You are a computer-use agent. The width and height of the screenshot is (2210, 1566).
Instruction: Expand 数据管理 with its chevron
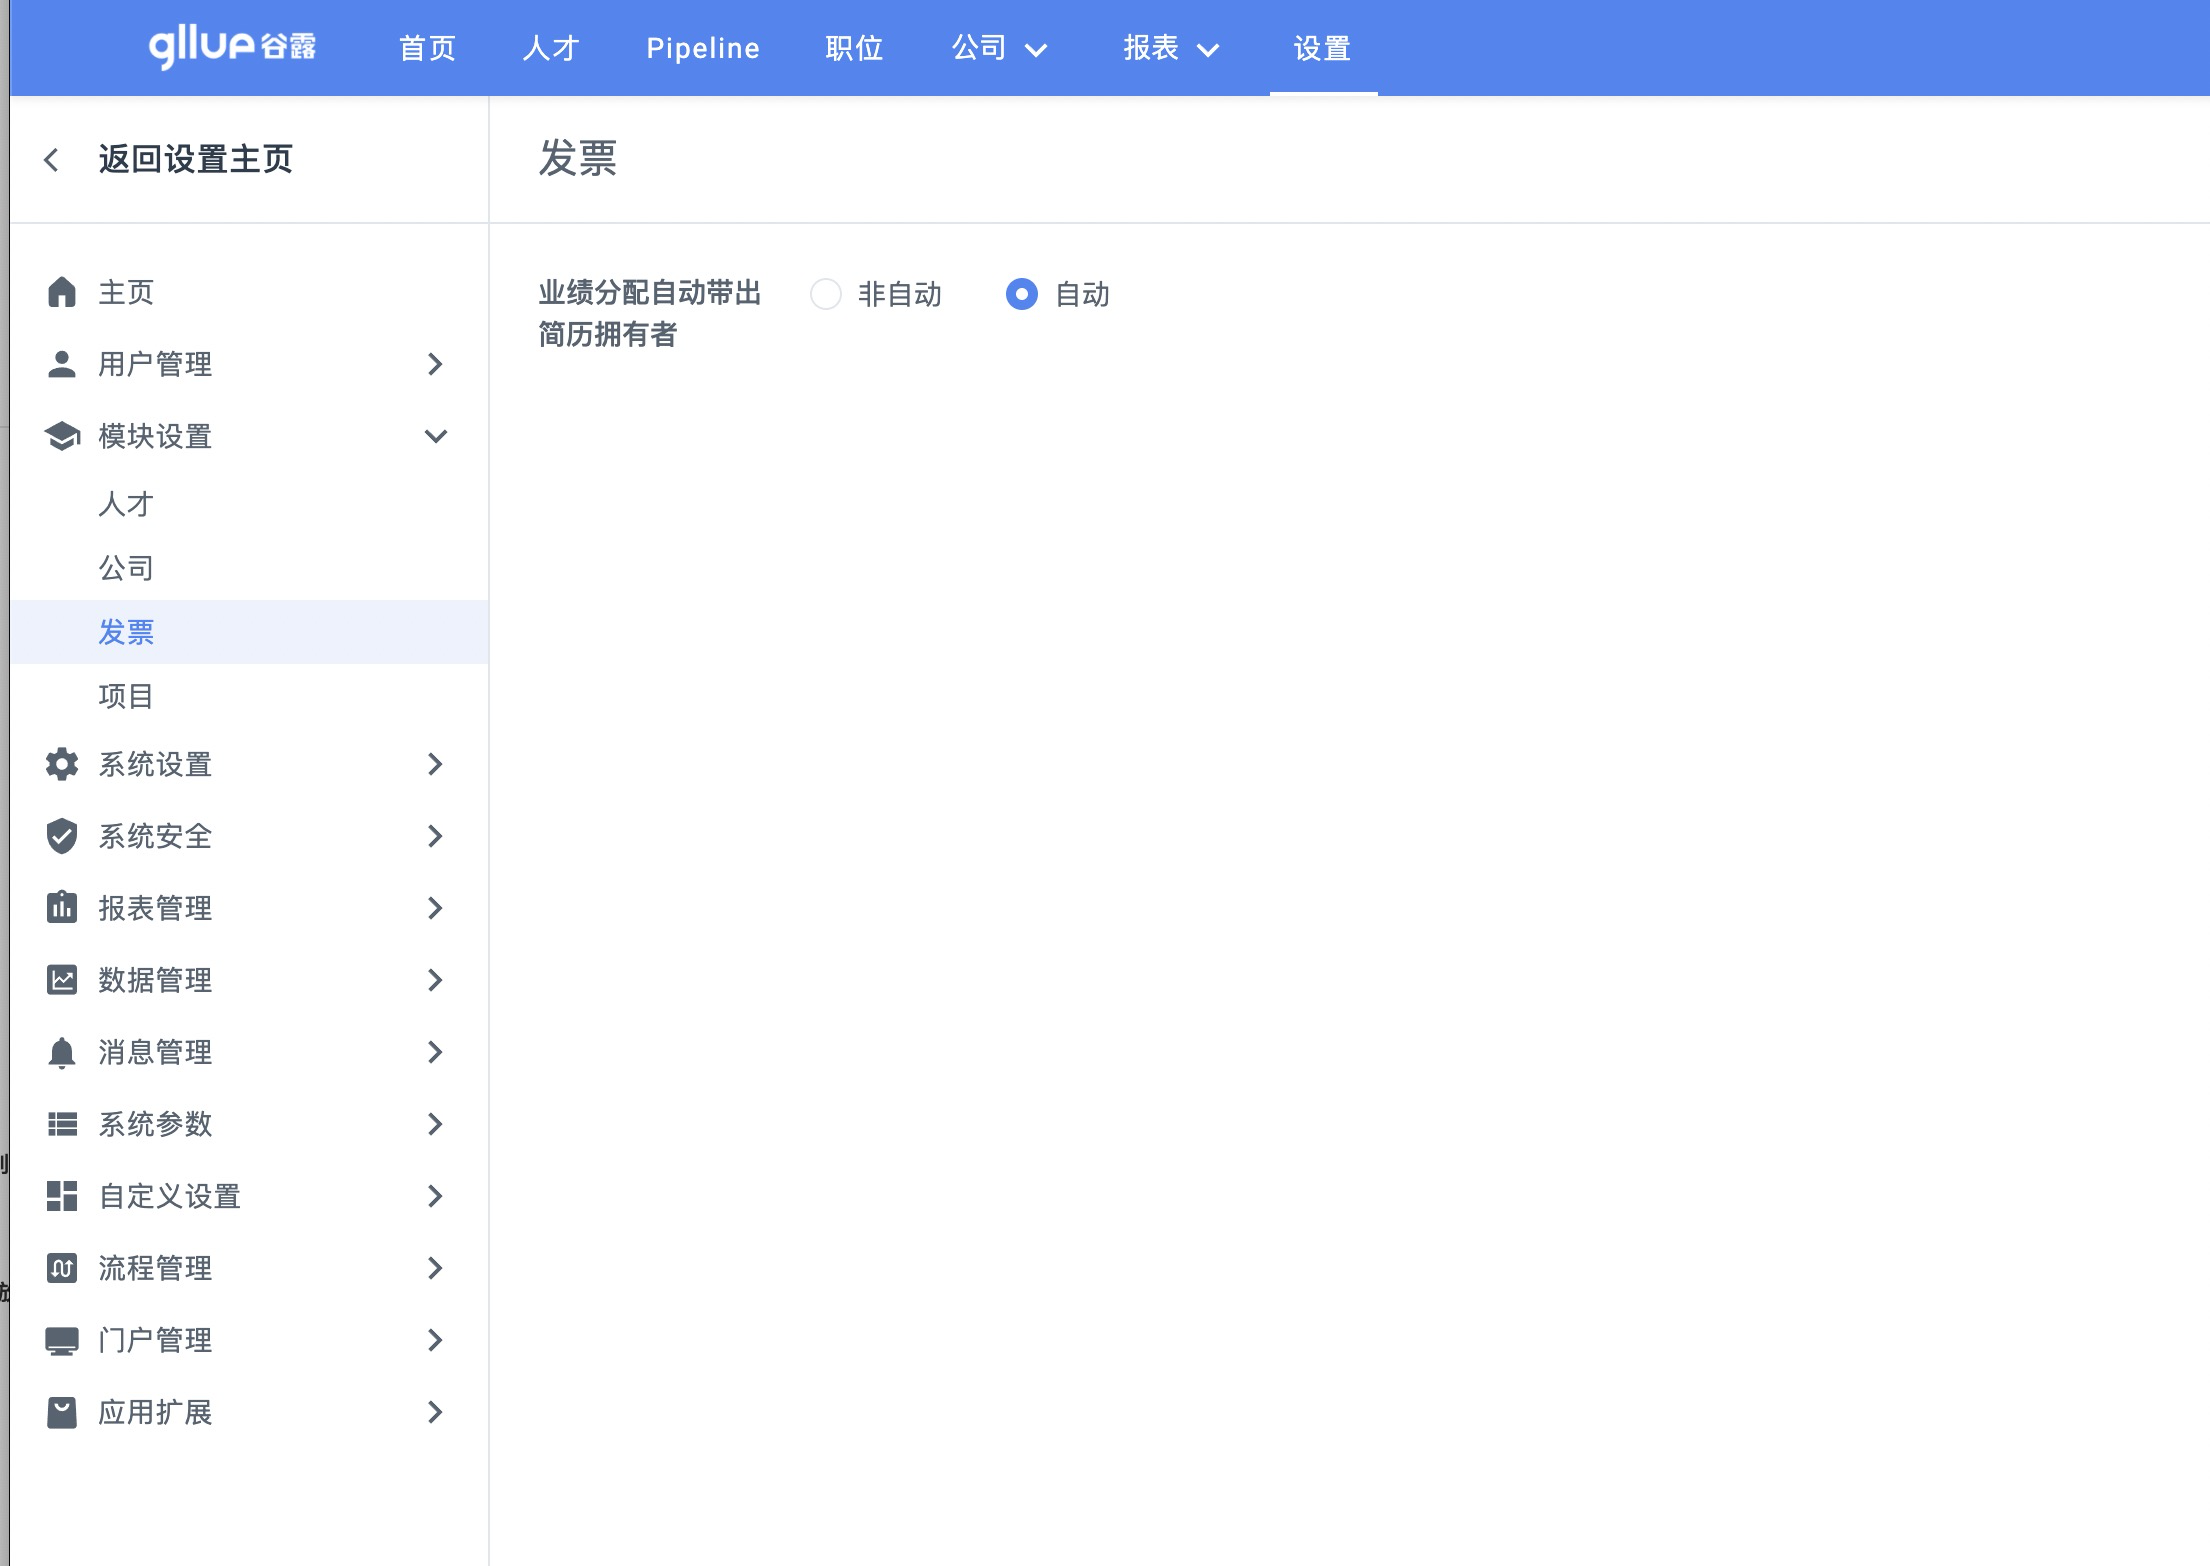(x=435, y=980)
